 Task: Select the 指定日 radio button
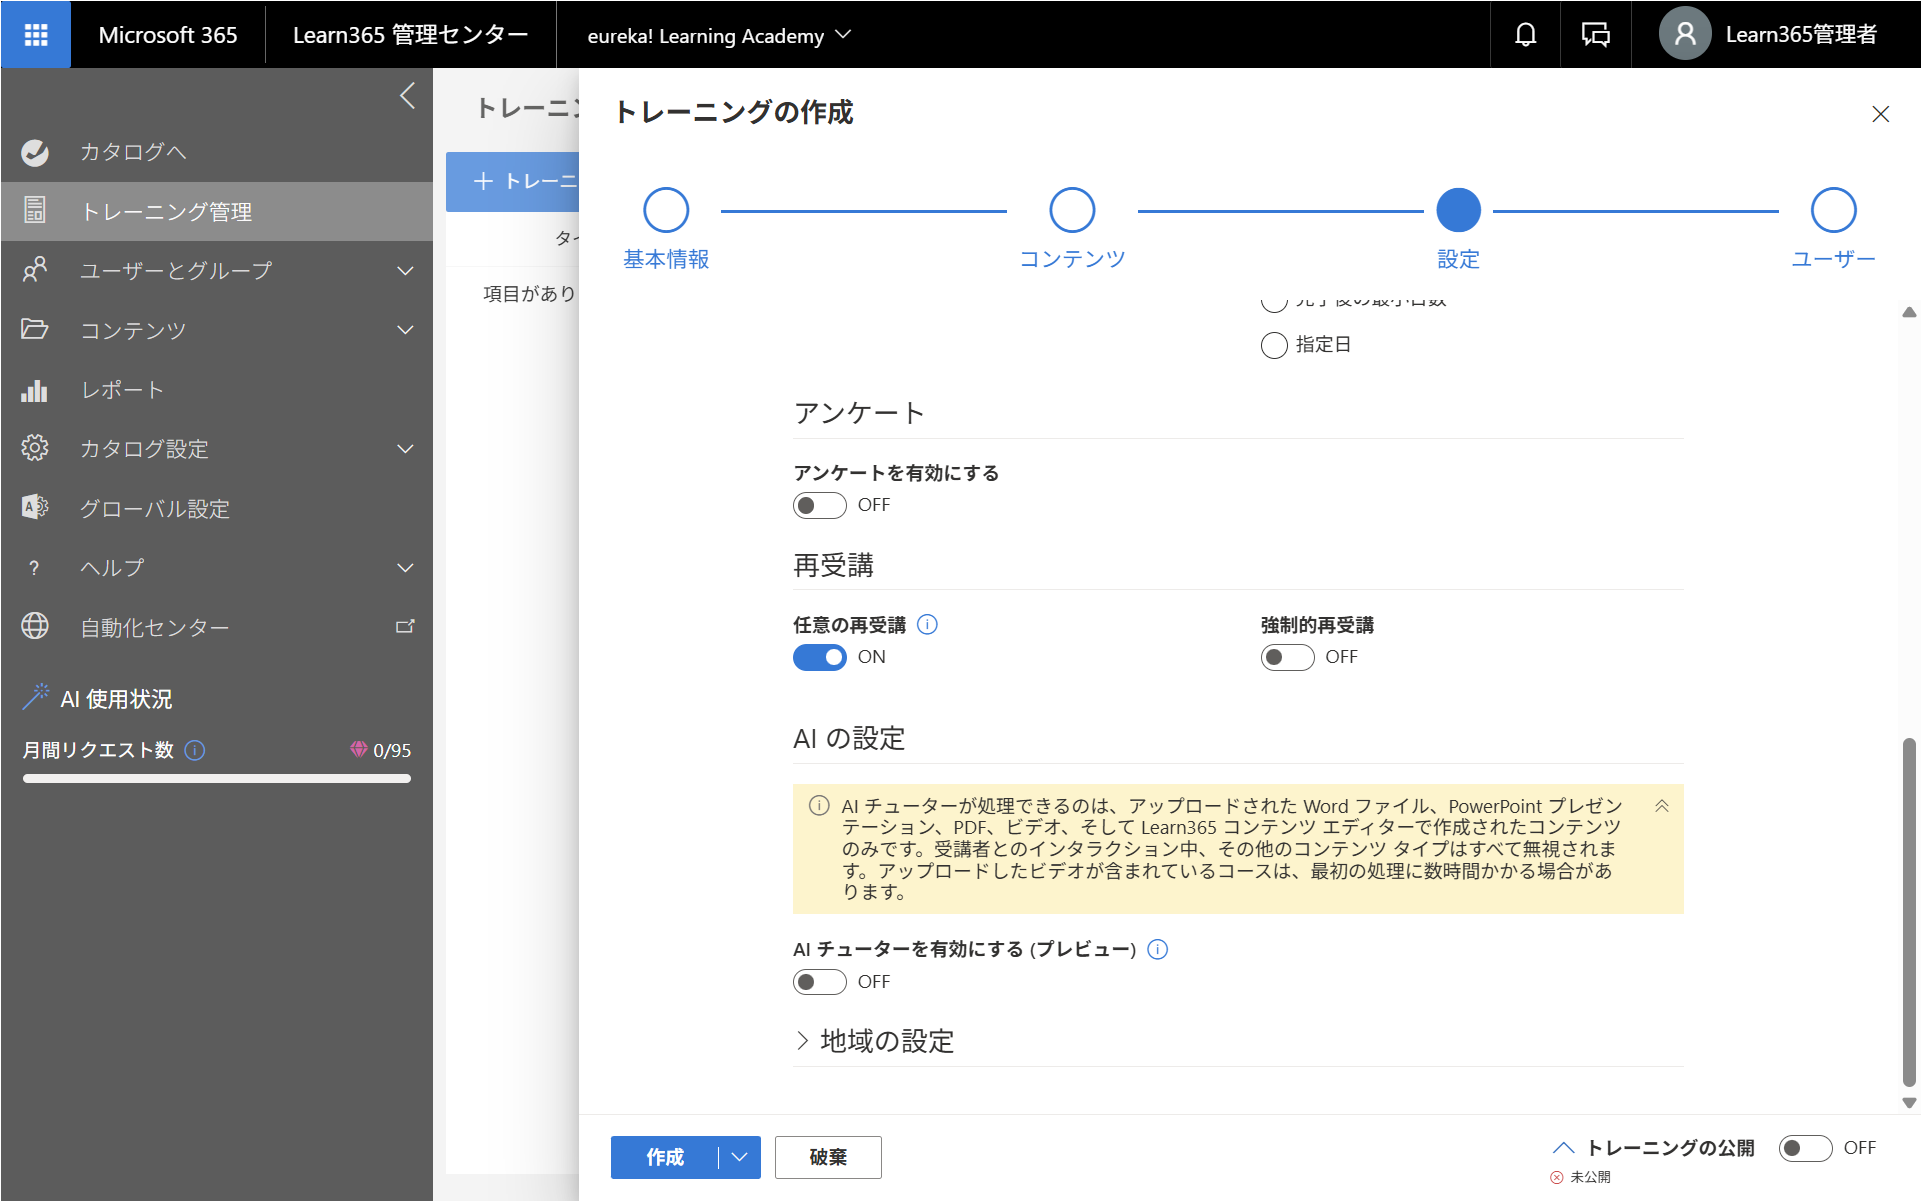[1274, 345]
